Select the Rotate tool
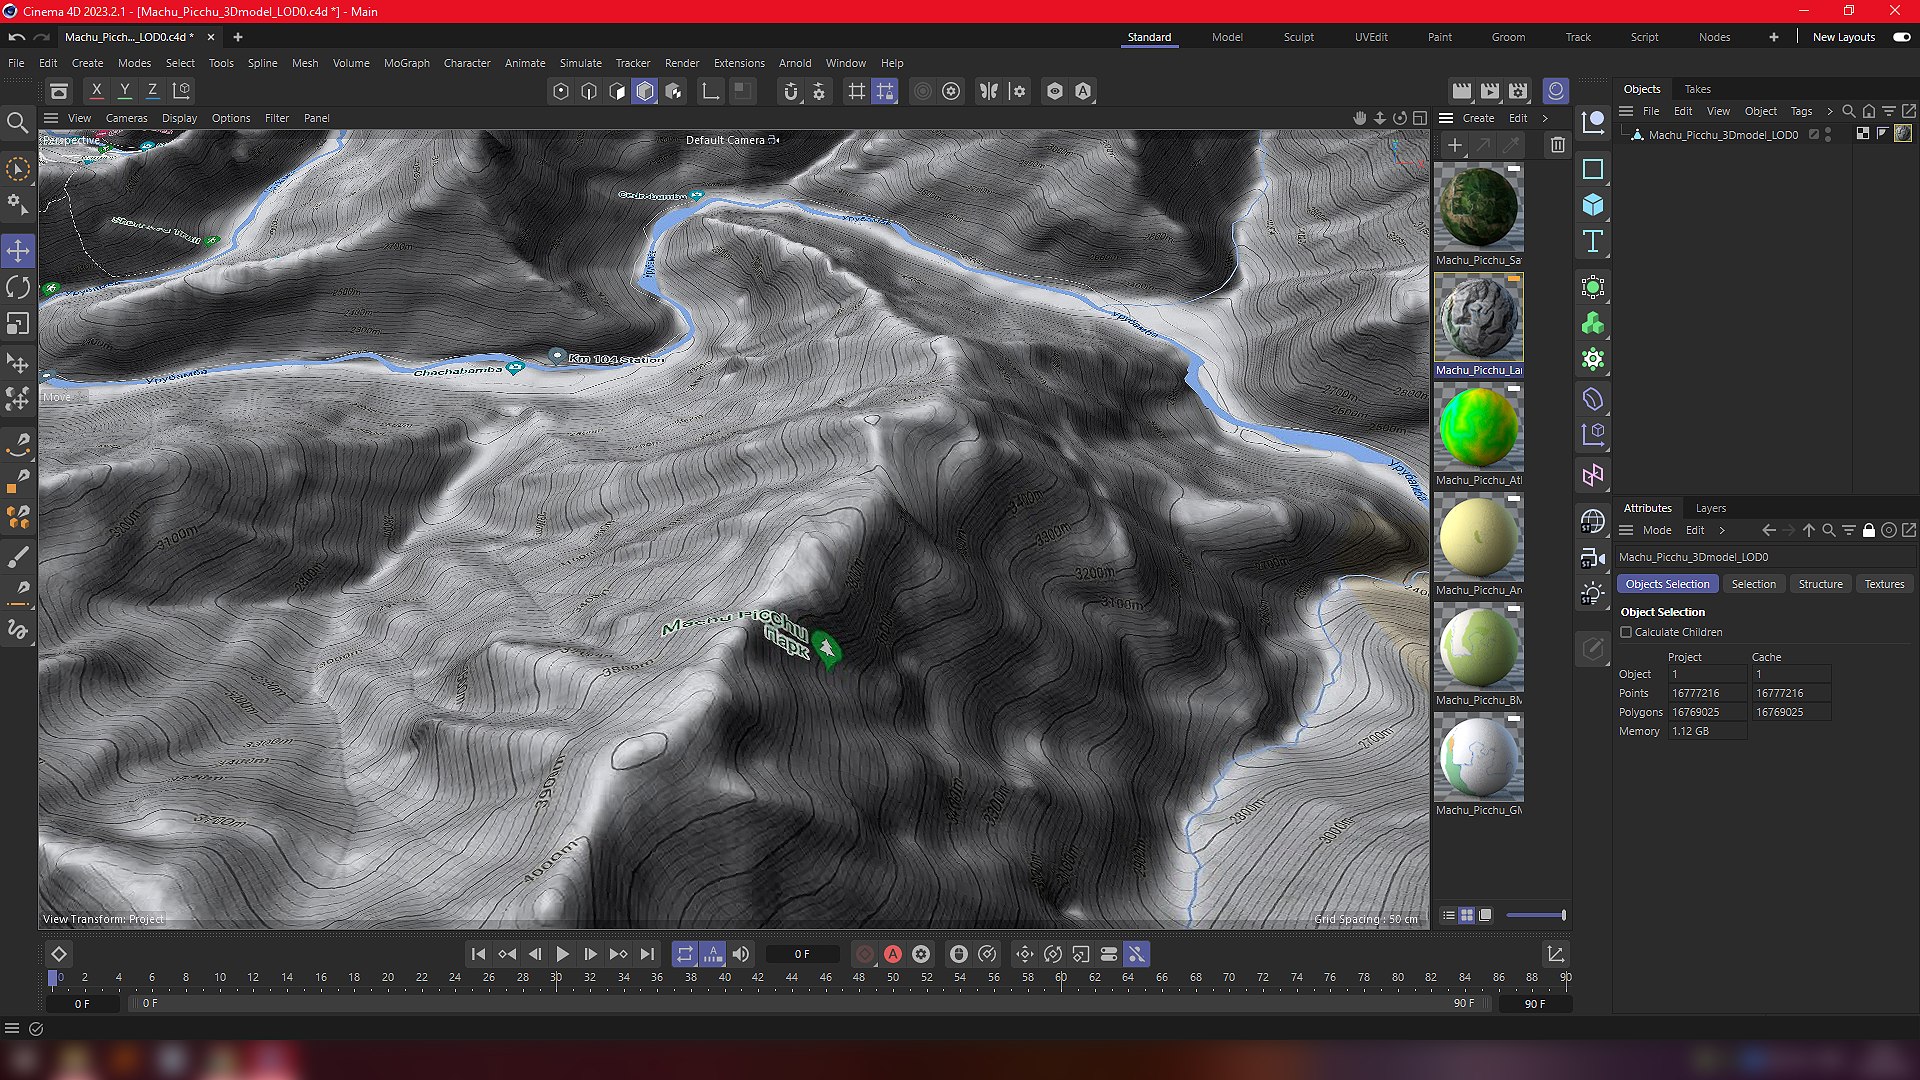This screenshot has width=1920, height=1080. [x=18, y=288]
